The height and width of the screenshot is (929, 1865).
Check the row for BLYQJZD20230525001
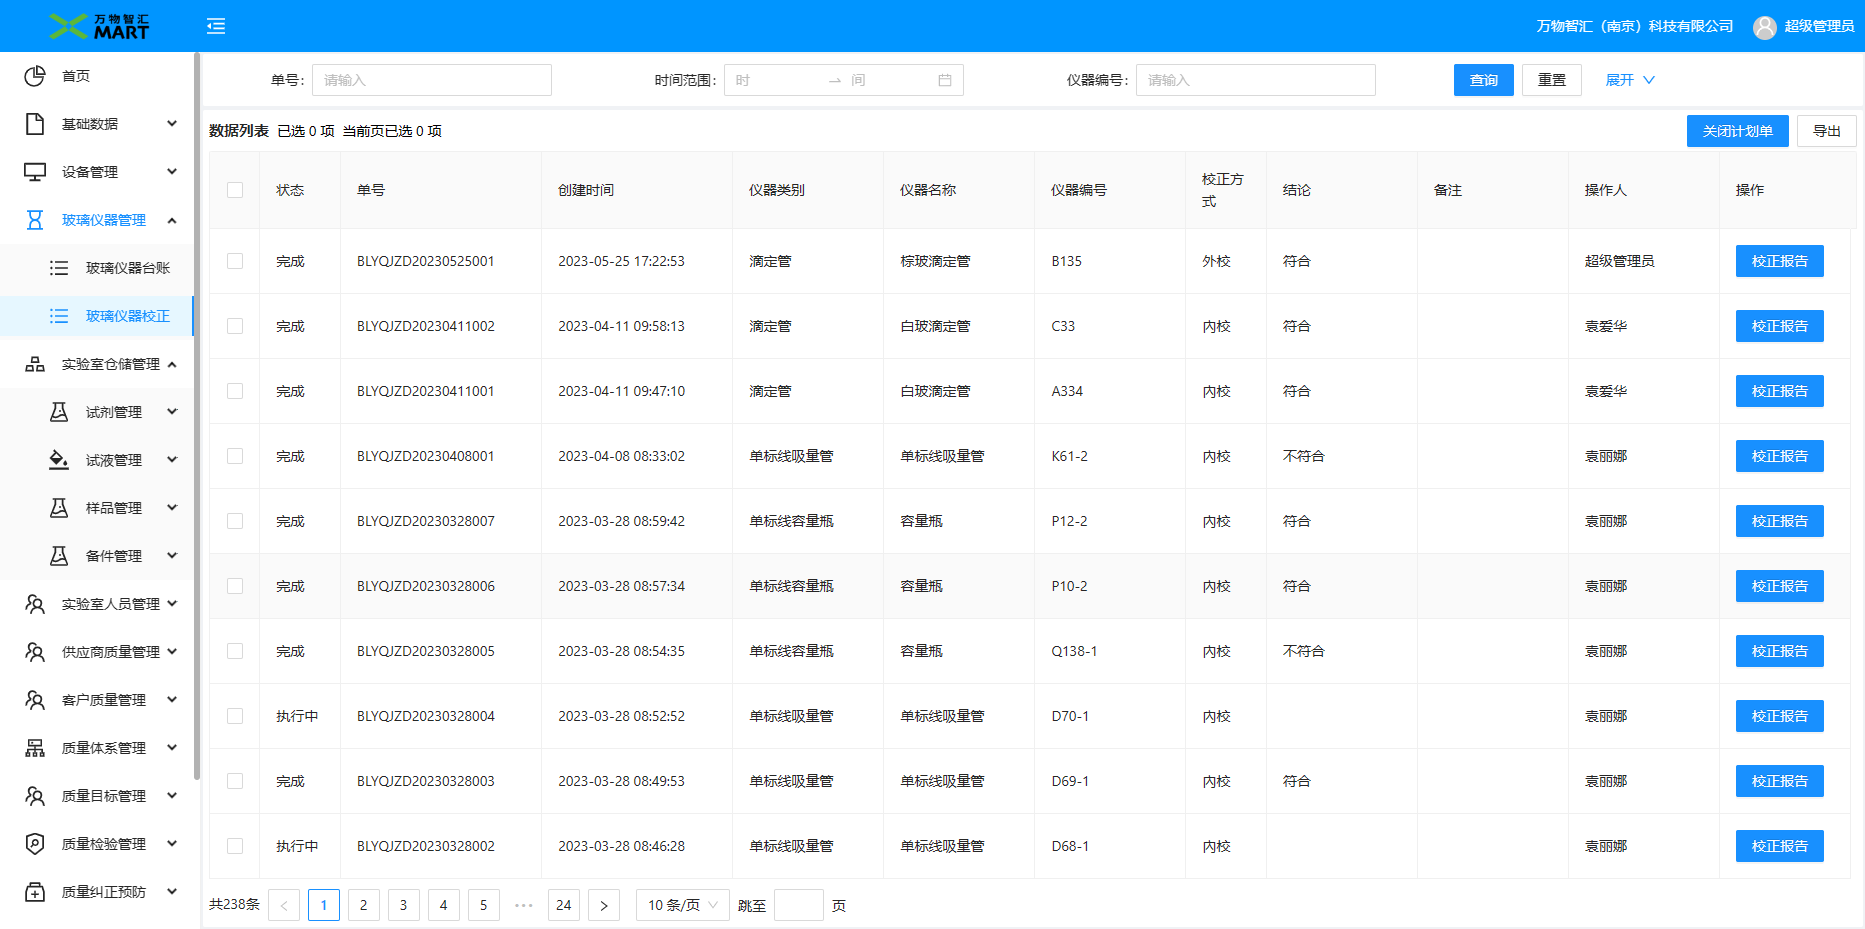(235, 261)
